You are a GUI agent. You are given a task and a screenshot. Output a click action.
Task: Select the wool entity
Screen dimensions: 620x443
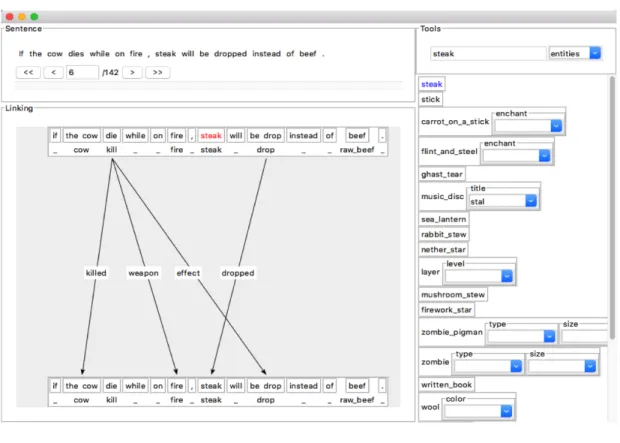[430, 407]
